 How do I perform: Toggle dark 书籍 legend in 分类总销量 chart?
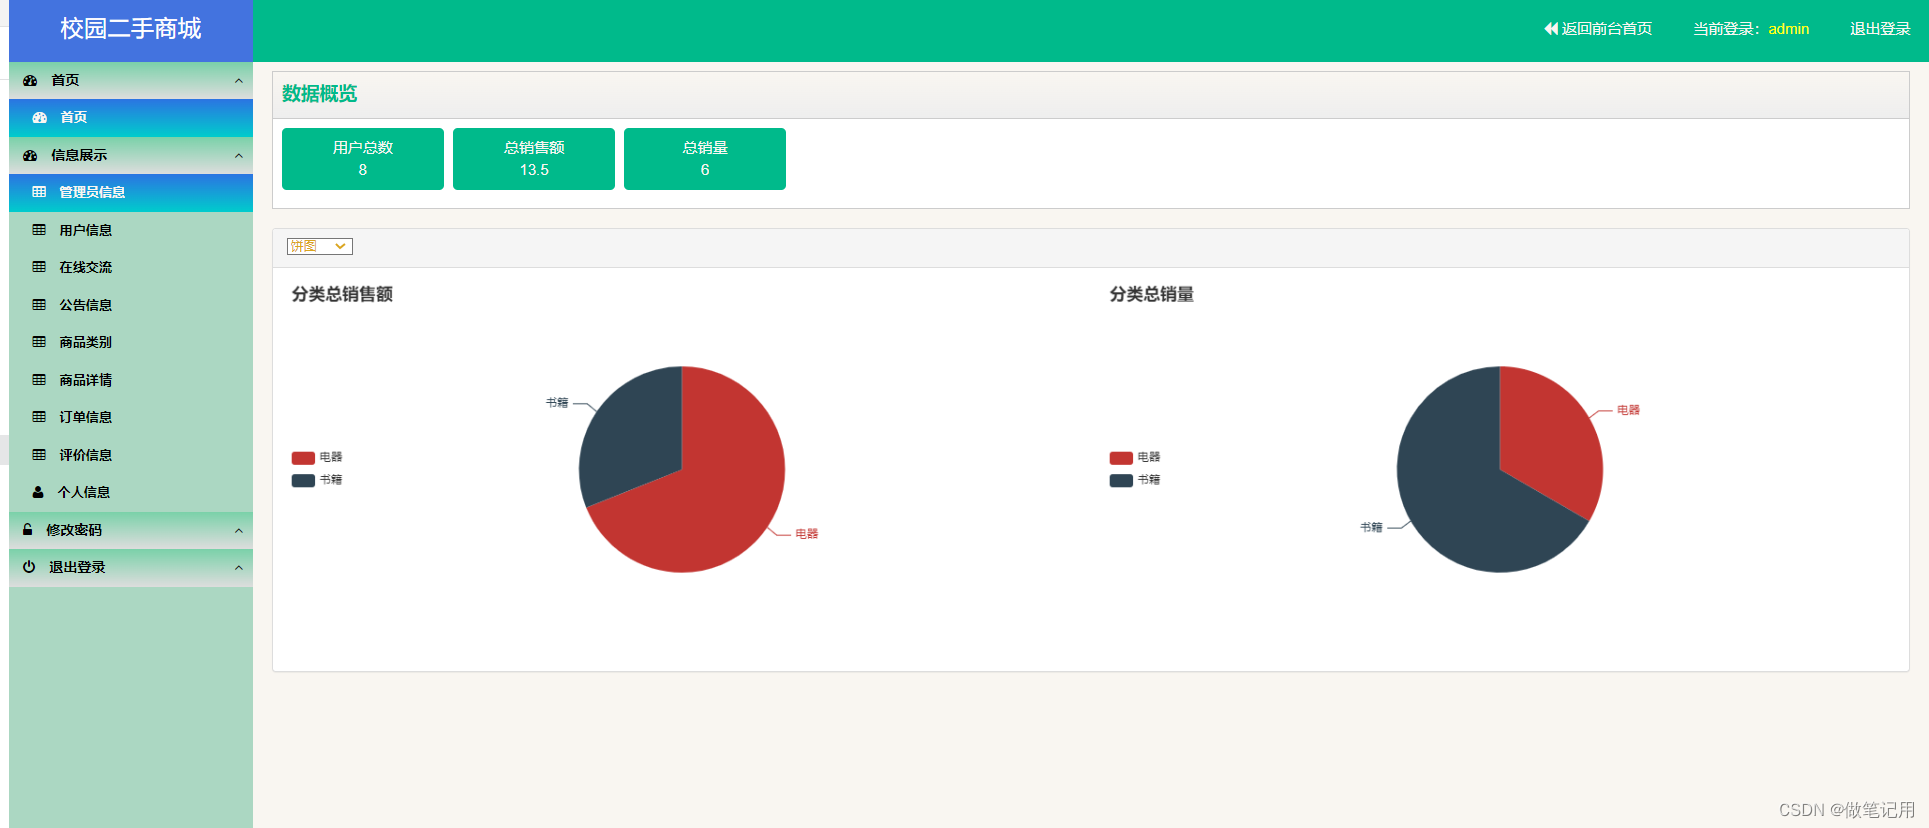coord(1135,480)
